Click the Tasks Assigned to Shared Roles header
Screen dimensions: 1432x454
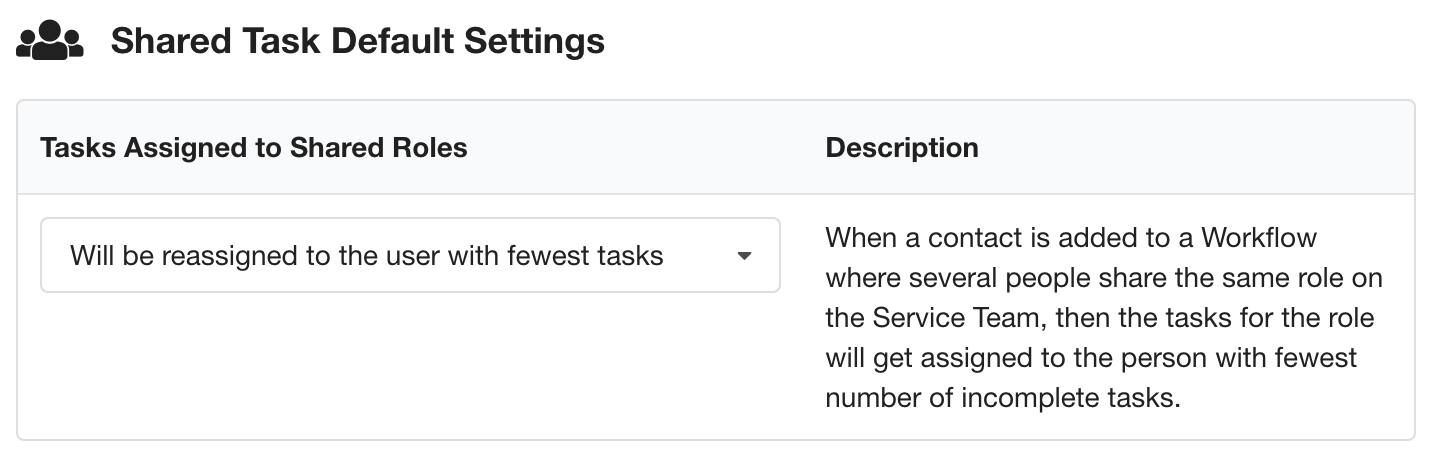254,148
